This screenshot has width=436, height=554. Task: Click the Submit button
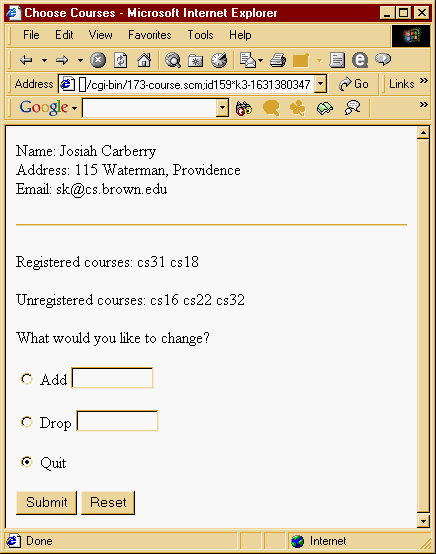[46, 502]
